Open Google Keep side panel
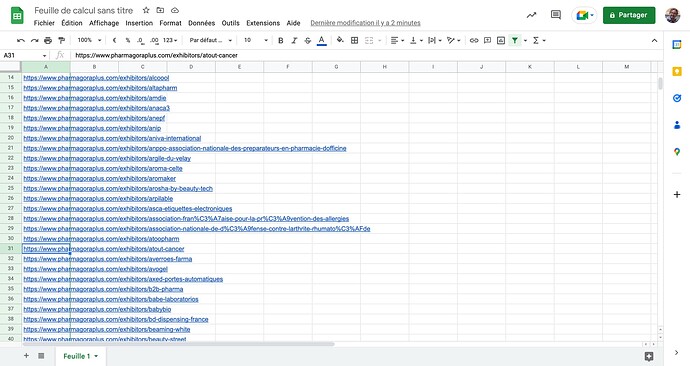This screenshot has height=366, width=690. click(x=677, y=71)
